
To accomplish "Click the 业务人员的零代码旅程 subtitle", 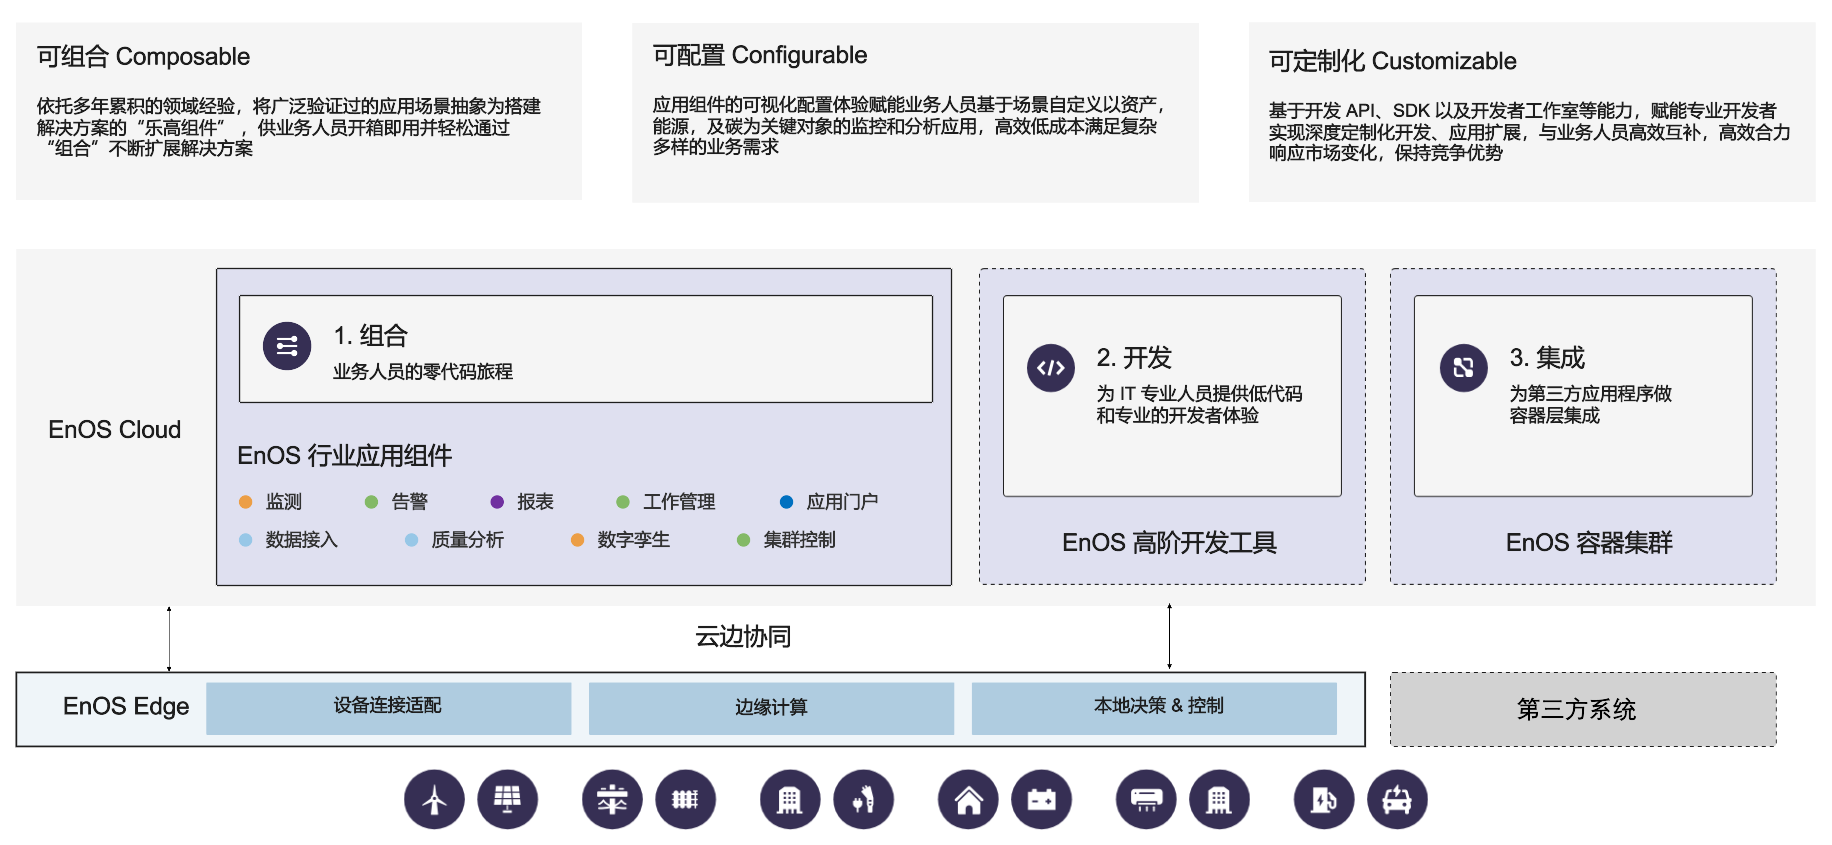I will click(x=423, y=372).
